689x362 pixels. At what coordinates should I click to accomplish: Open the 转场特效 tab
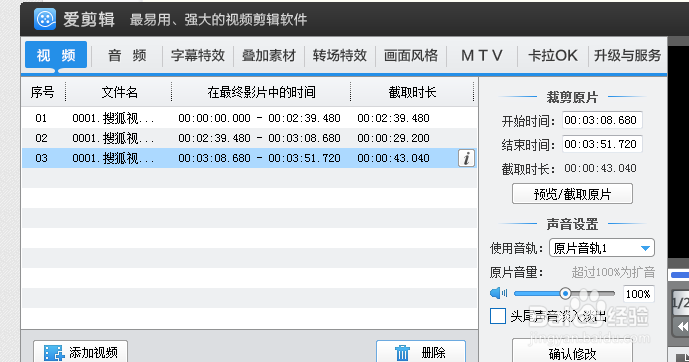click(340, 56)
